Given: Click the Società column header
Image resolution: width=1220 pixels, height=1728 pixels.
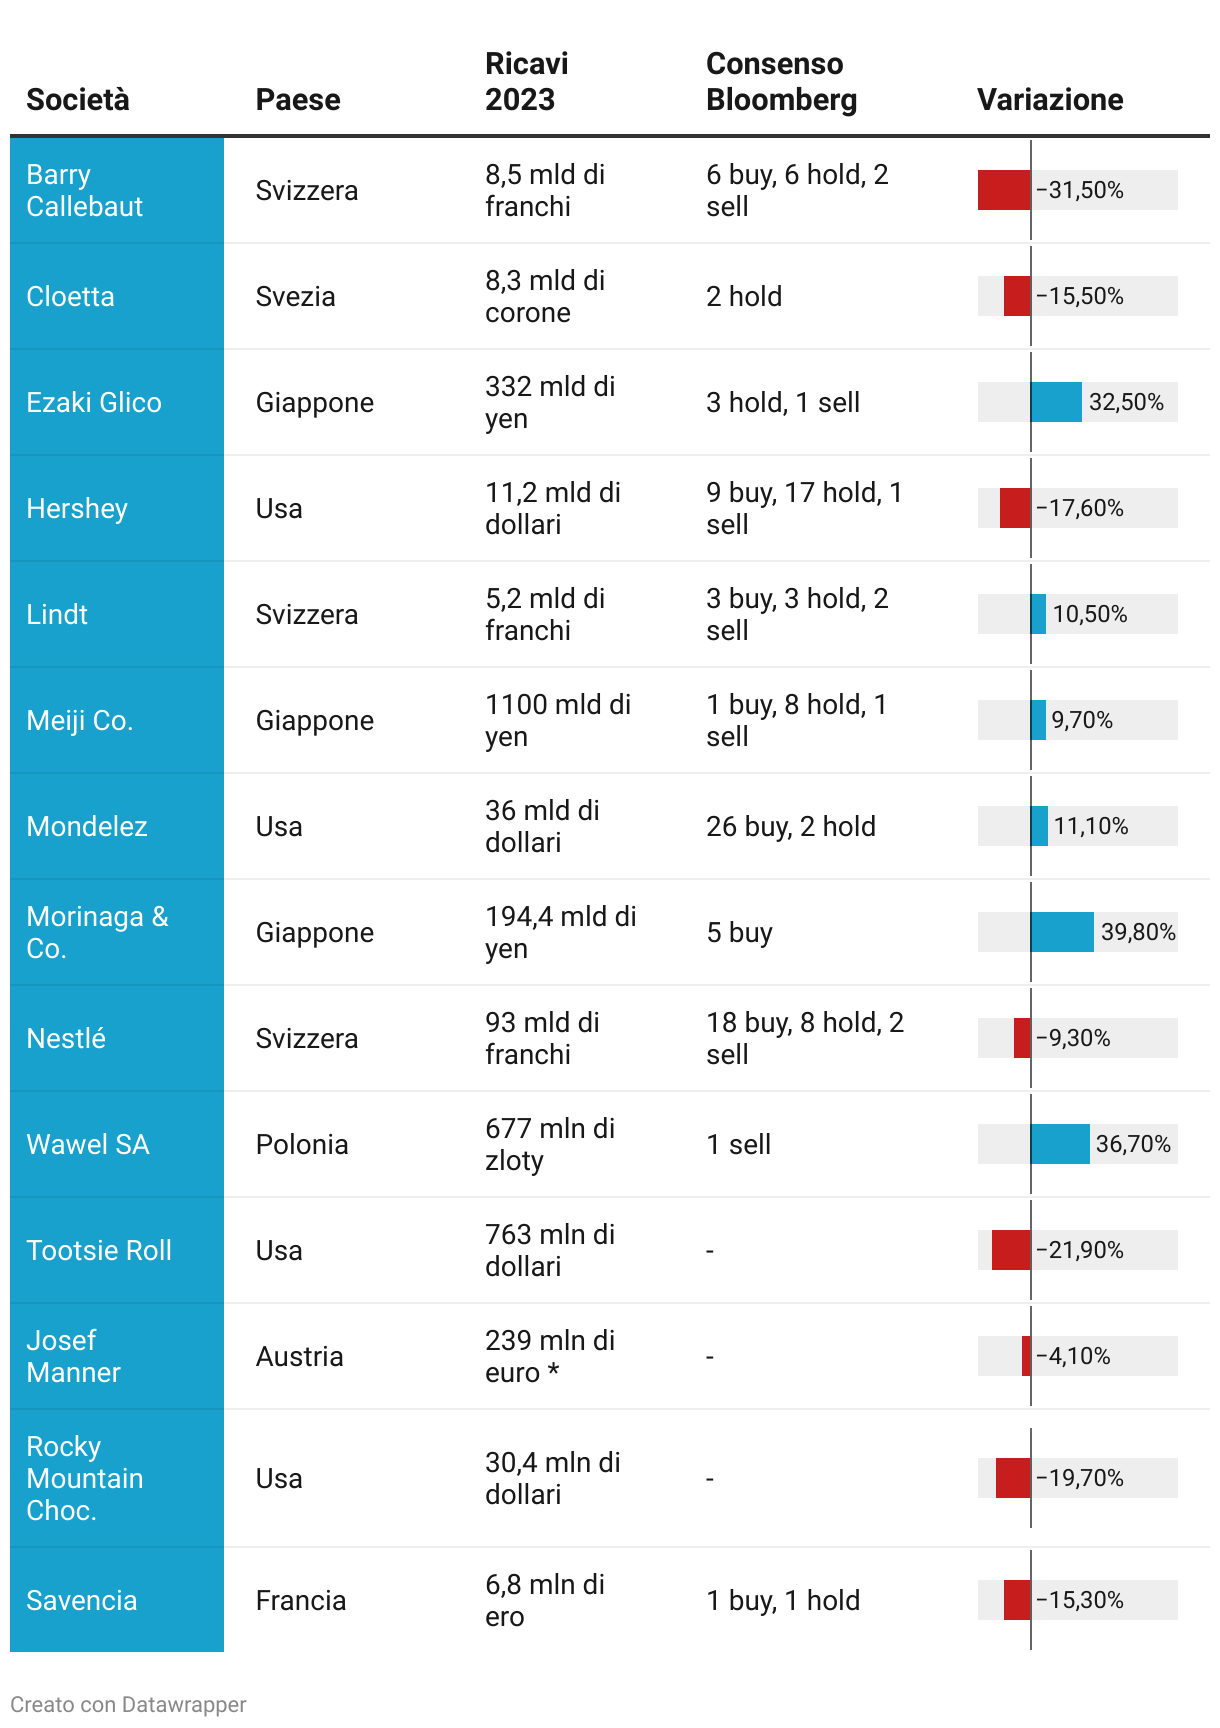Looking at the screenshot, I should 78,100.
